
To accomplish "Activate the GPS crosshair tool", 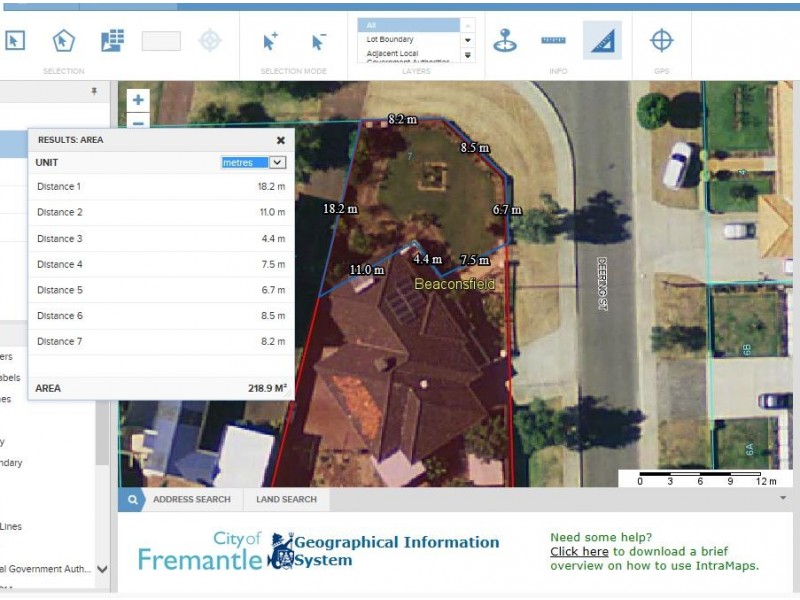I will click(661, 41).
